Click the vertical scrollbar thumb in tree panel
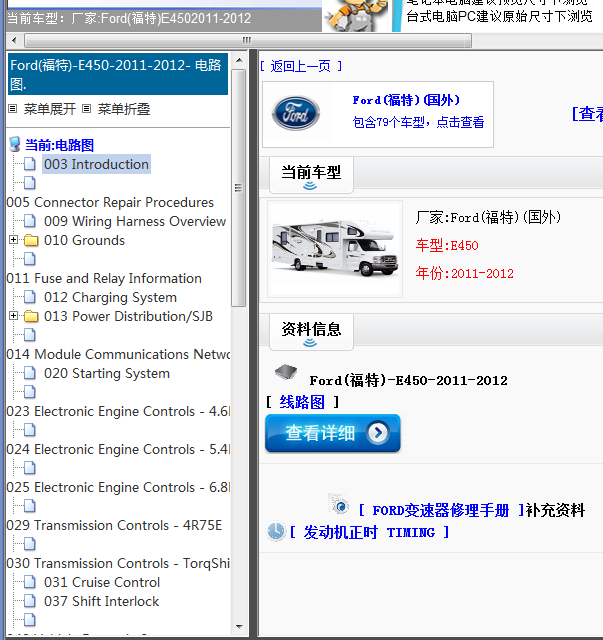The width and height of the screenshot is (603, 640). point(238,188)
